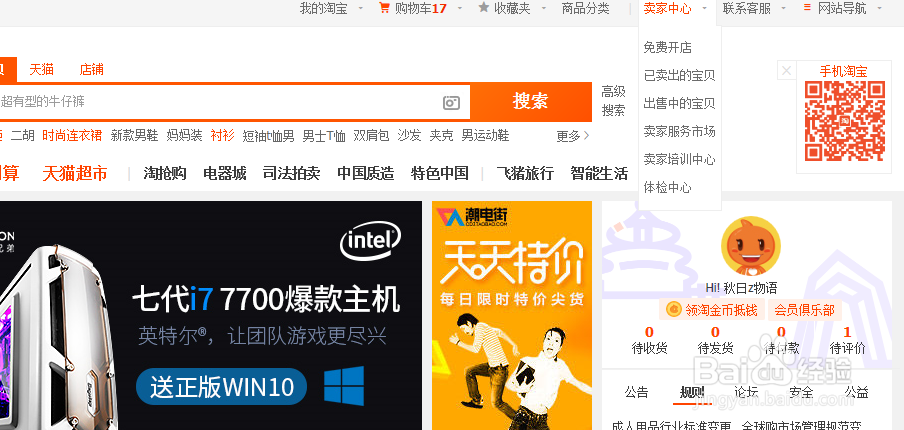Open the 七代i7 7700爆款主机 banner

pyautogui.click(x=211, y=315)
